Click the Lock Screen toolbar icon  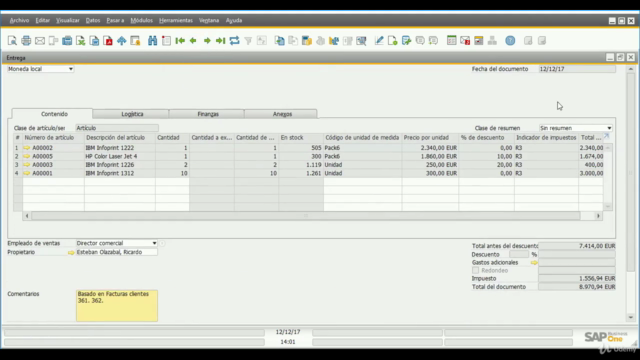click(135, 40)
